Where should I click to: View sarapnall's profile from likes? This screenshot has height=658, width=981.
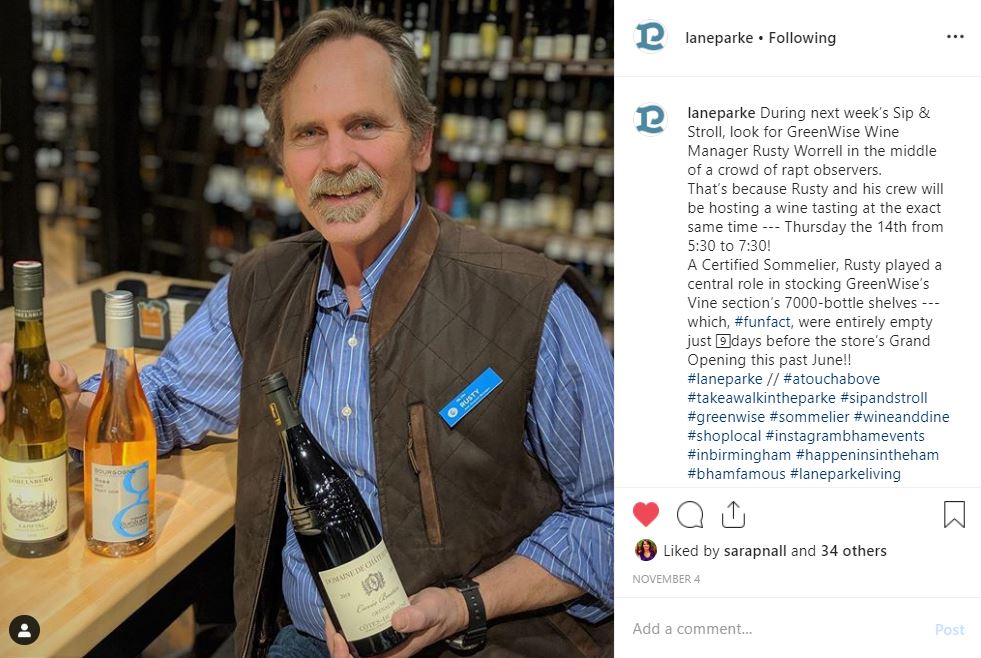pyautogui.click(x=755, y=551)
